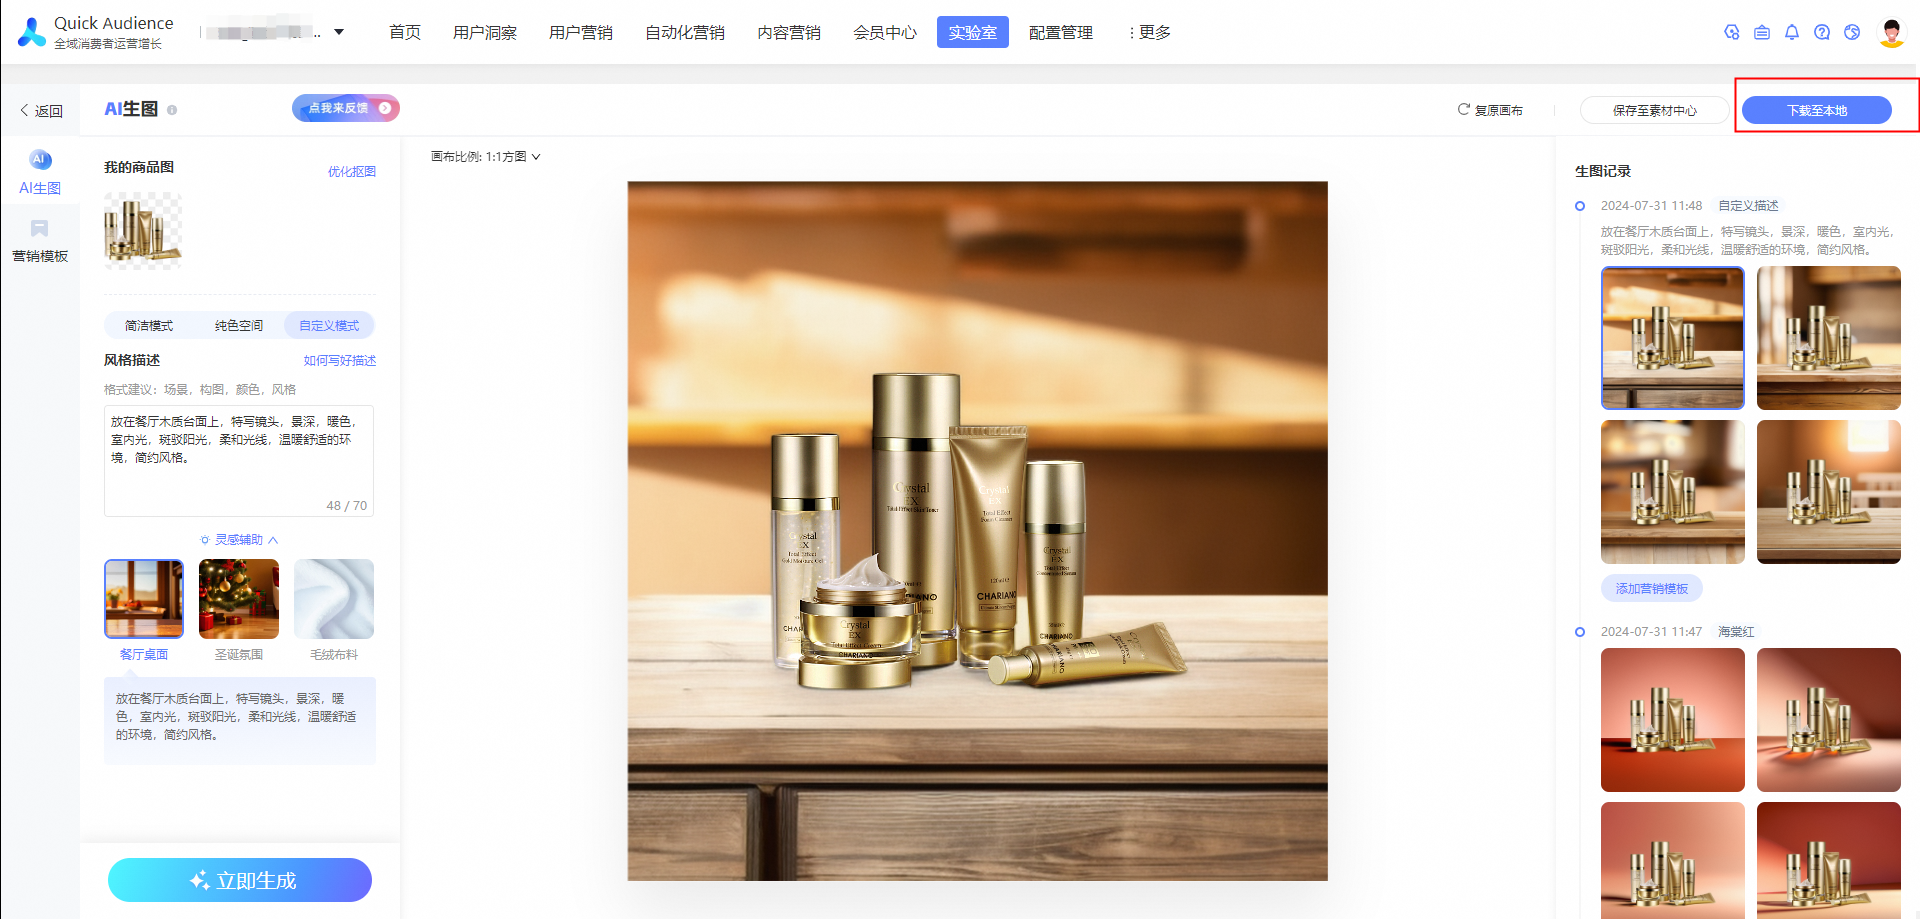Image resolution: width=1920 pixels, height=919 pixels.
Task: Go back using the 返回 arrow
Action: [41, 111]
